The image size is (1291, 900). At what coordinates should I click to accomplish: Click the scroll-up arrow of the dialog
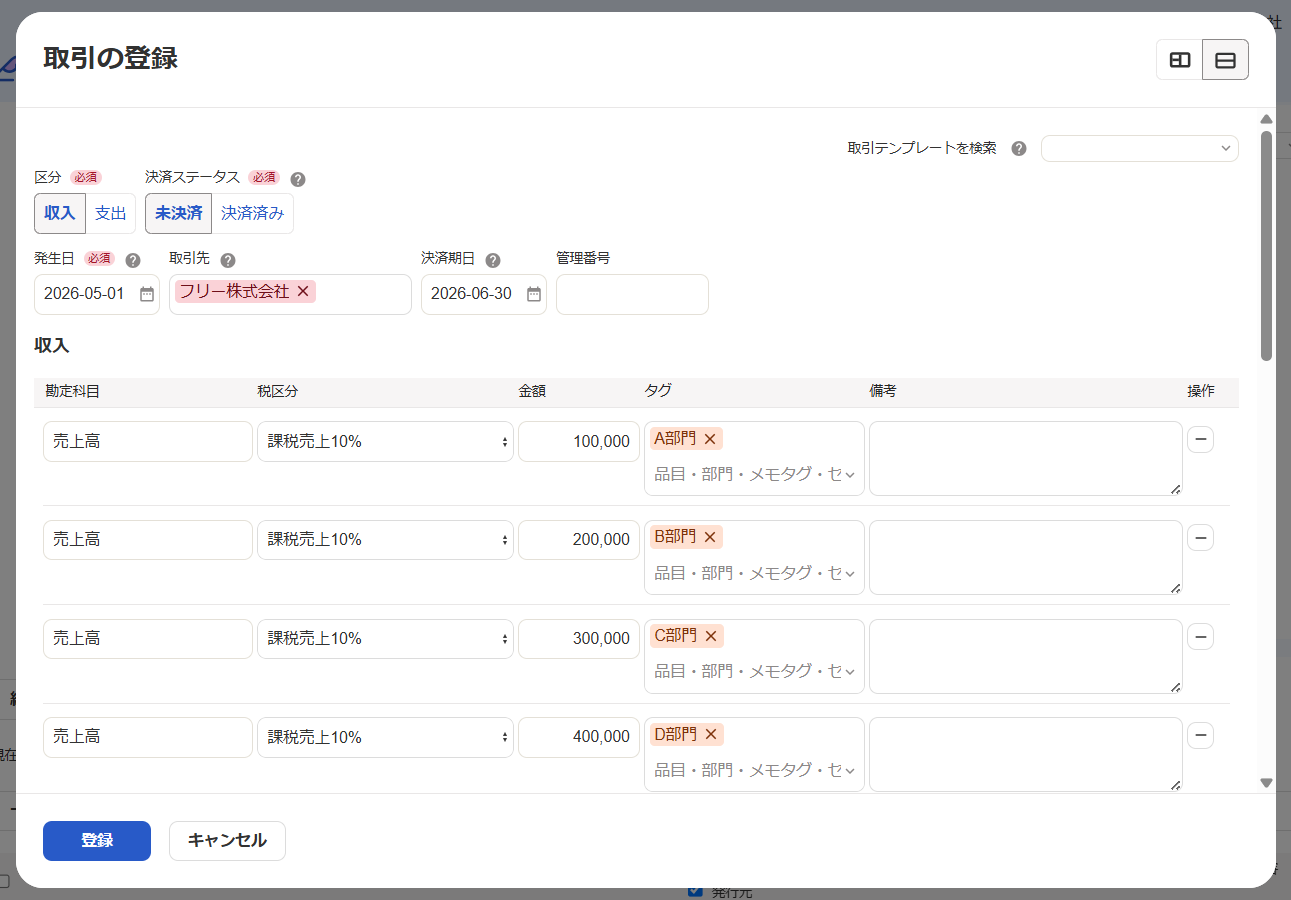(1266, 119)
